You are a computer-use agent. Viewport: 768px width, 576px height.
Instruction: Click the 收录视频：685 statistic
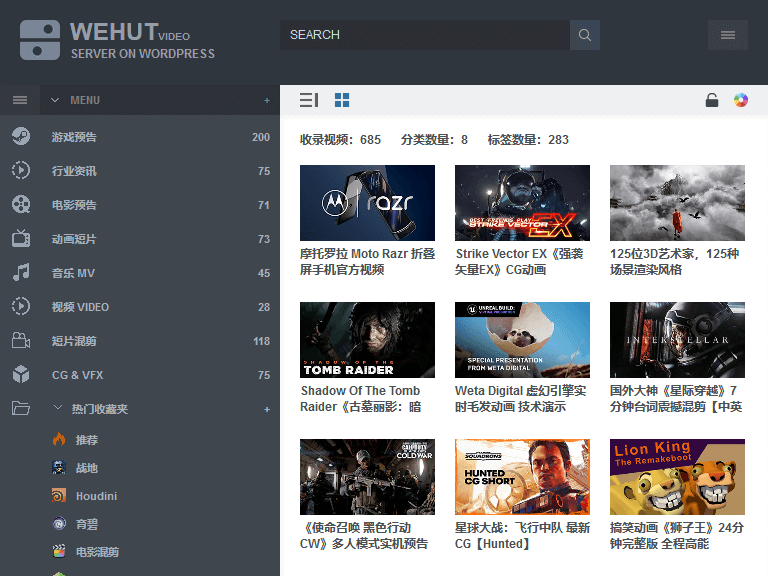340,140
